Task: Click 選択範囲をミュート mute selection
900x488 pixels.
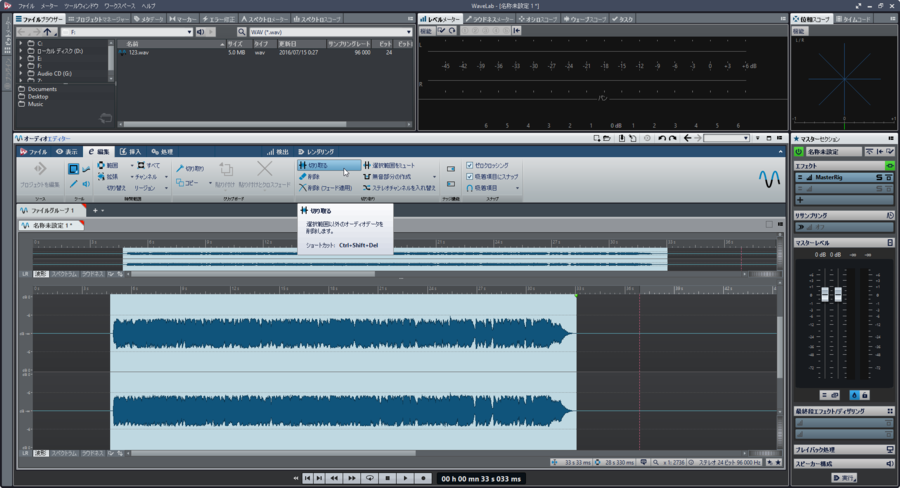Action: [389, 165]
